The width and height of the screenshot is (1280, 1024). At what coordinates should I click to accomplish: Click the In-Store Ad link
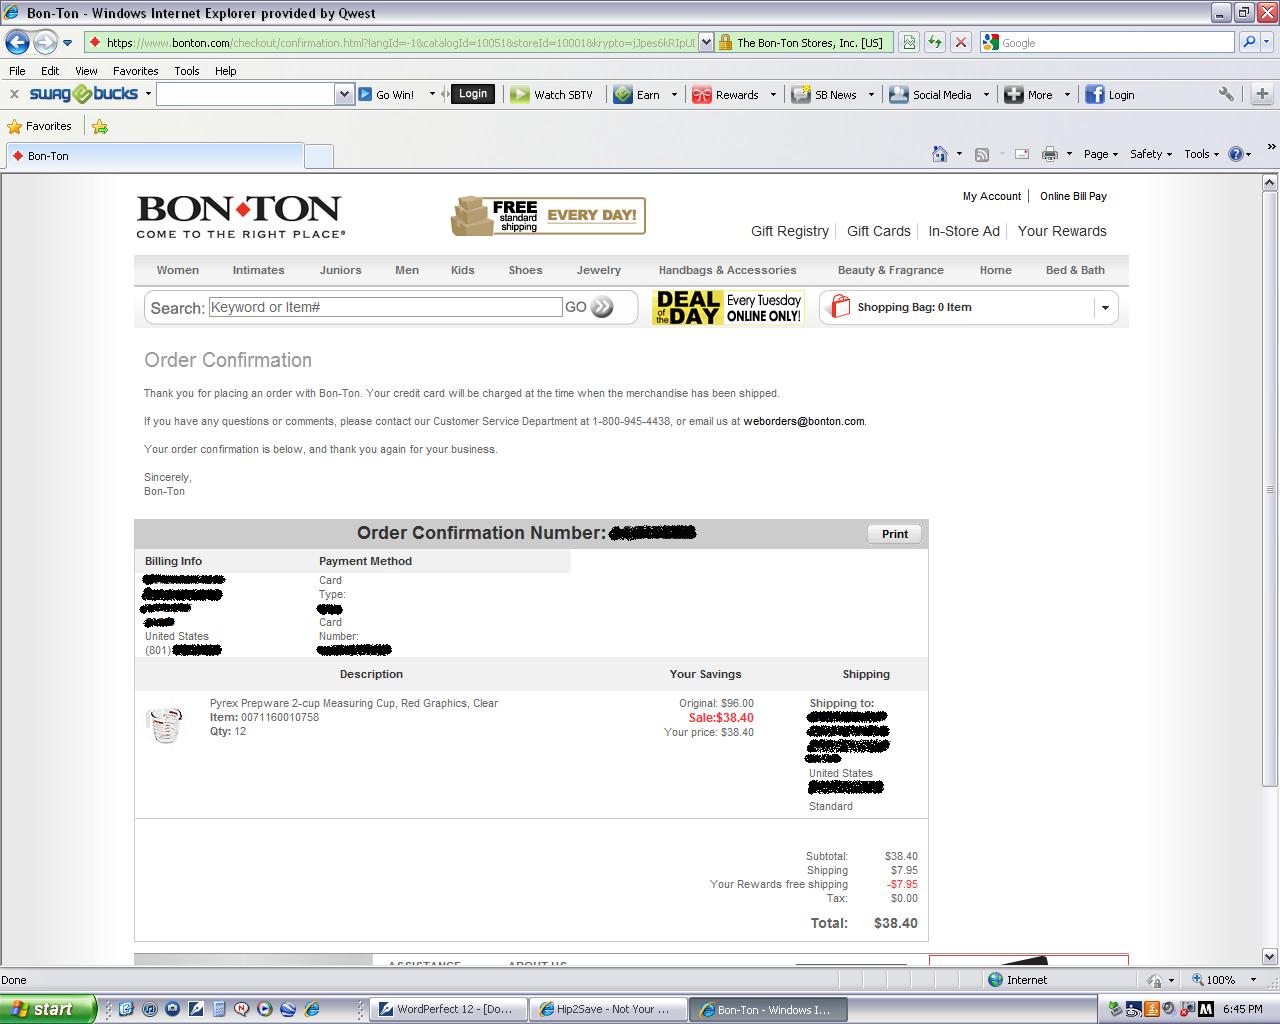click(x=964, y=231)
